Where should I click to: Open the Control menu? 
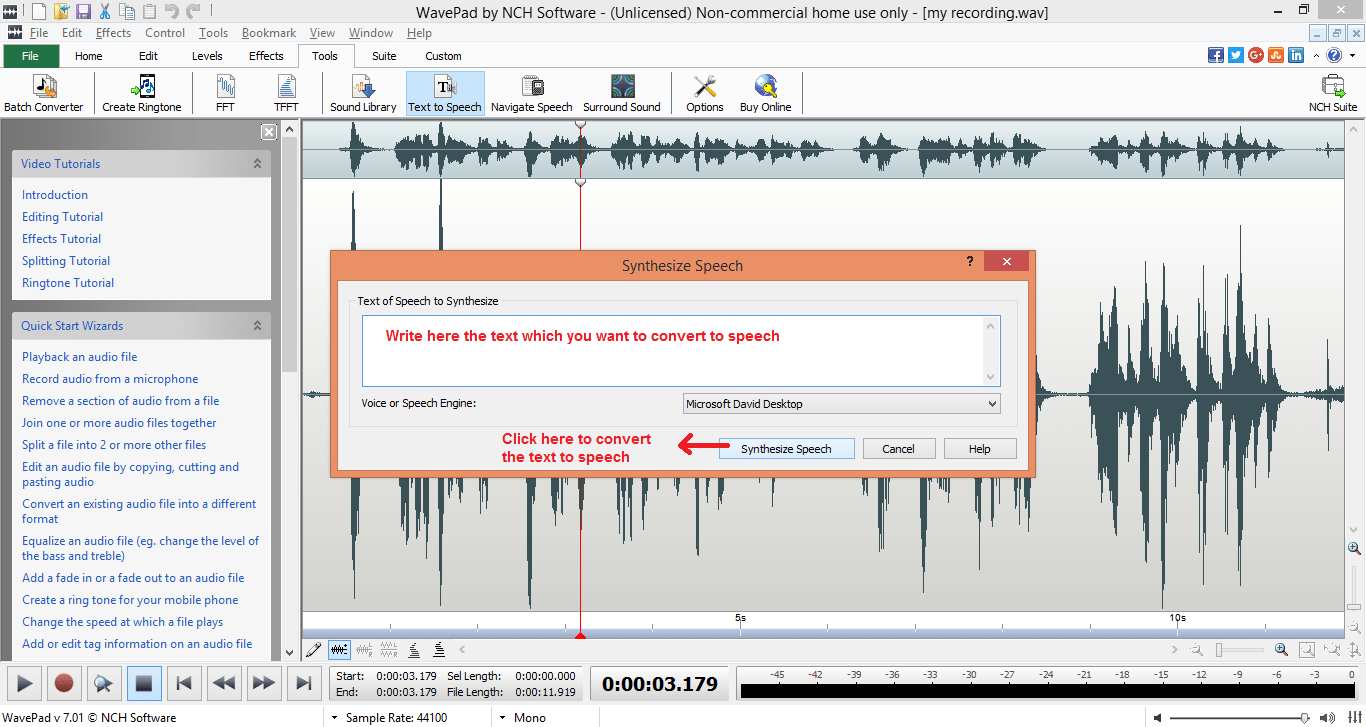(164, 32)
